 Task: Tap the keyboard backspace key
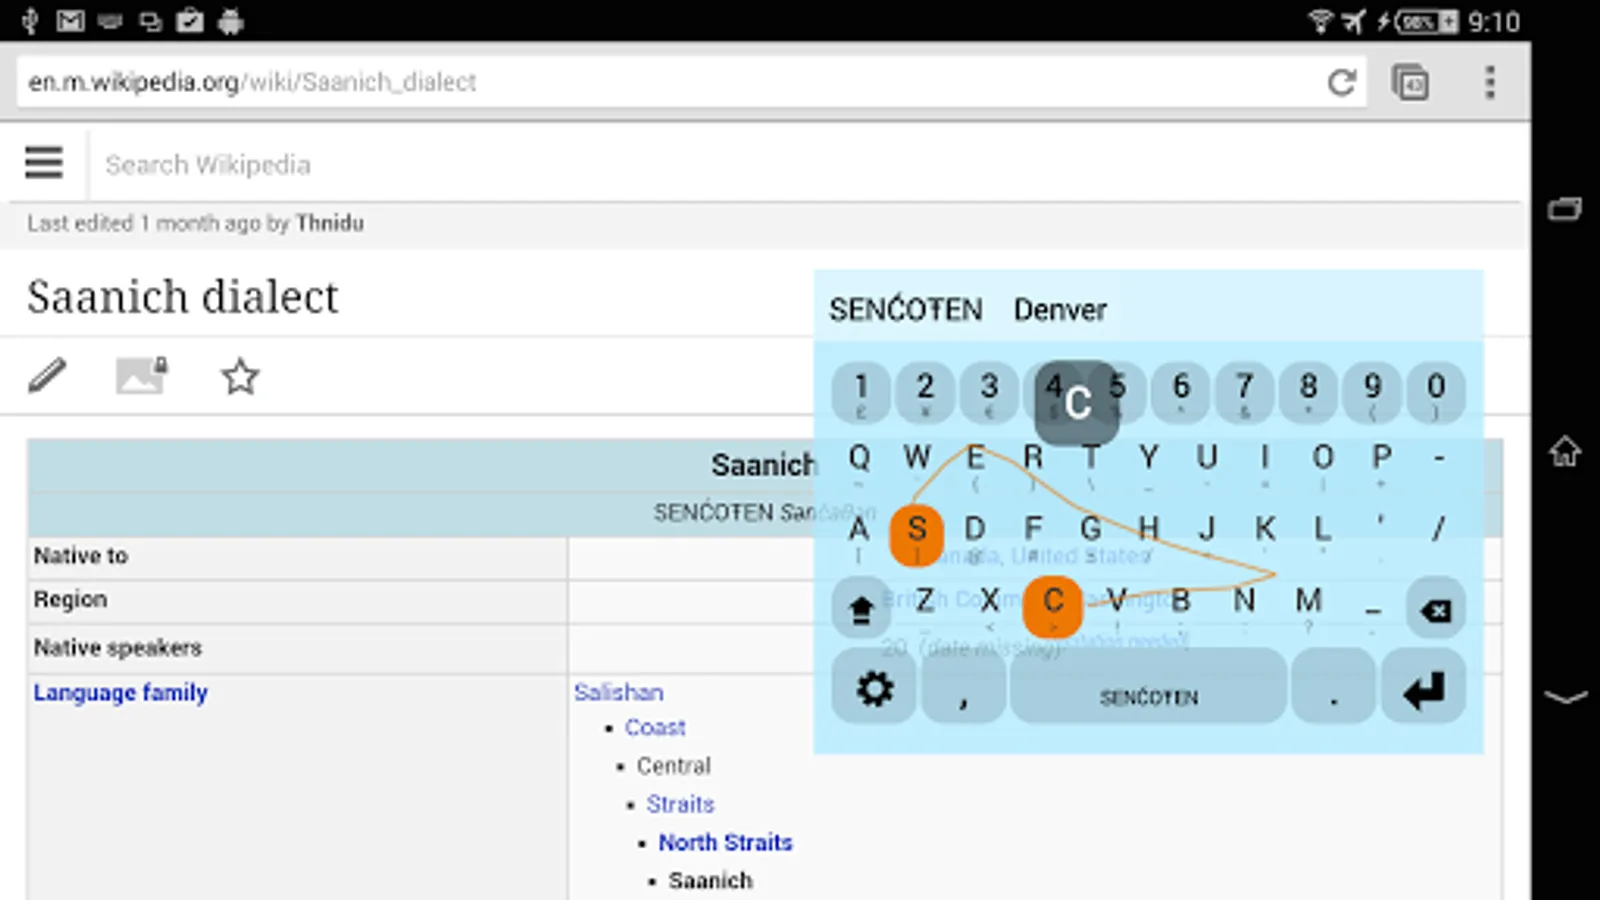point(1435,608)
